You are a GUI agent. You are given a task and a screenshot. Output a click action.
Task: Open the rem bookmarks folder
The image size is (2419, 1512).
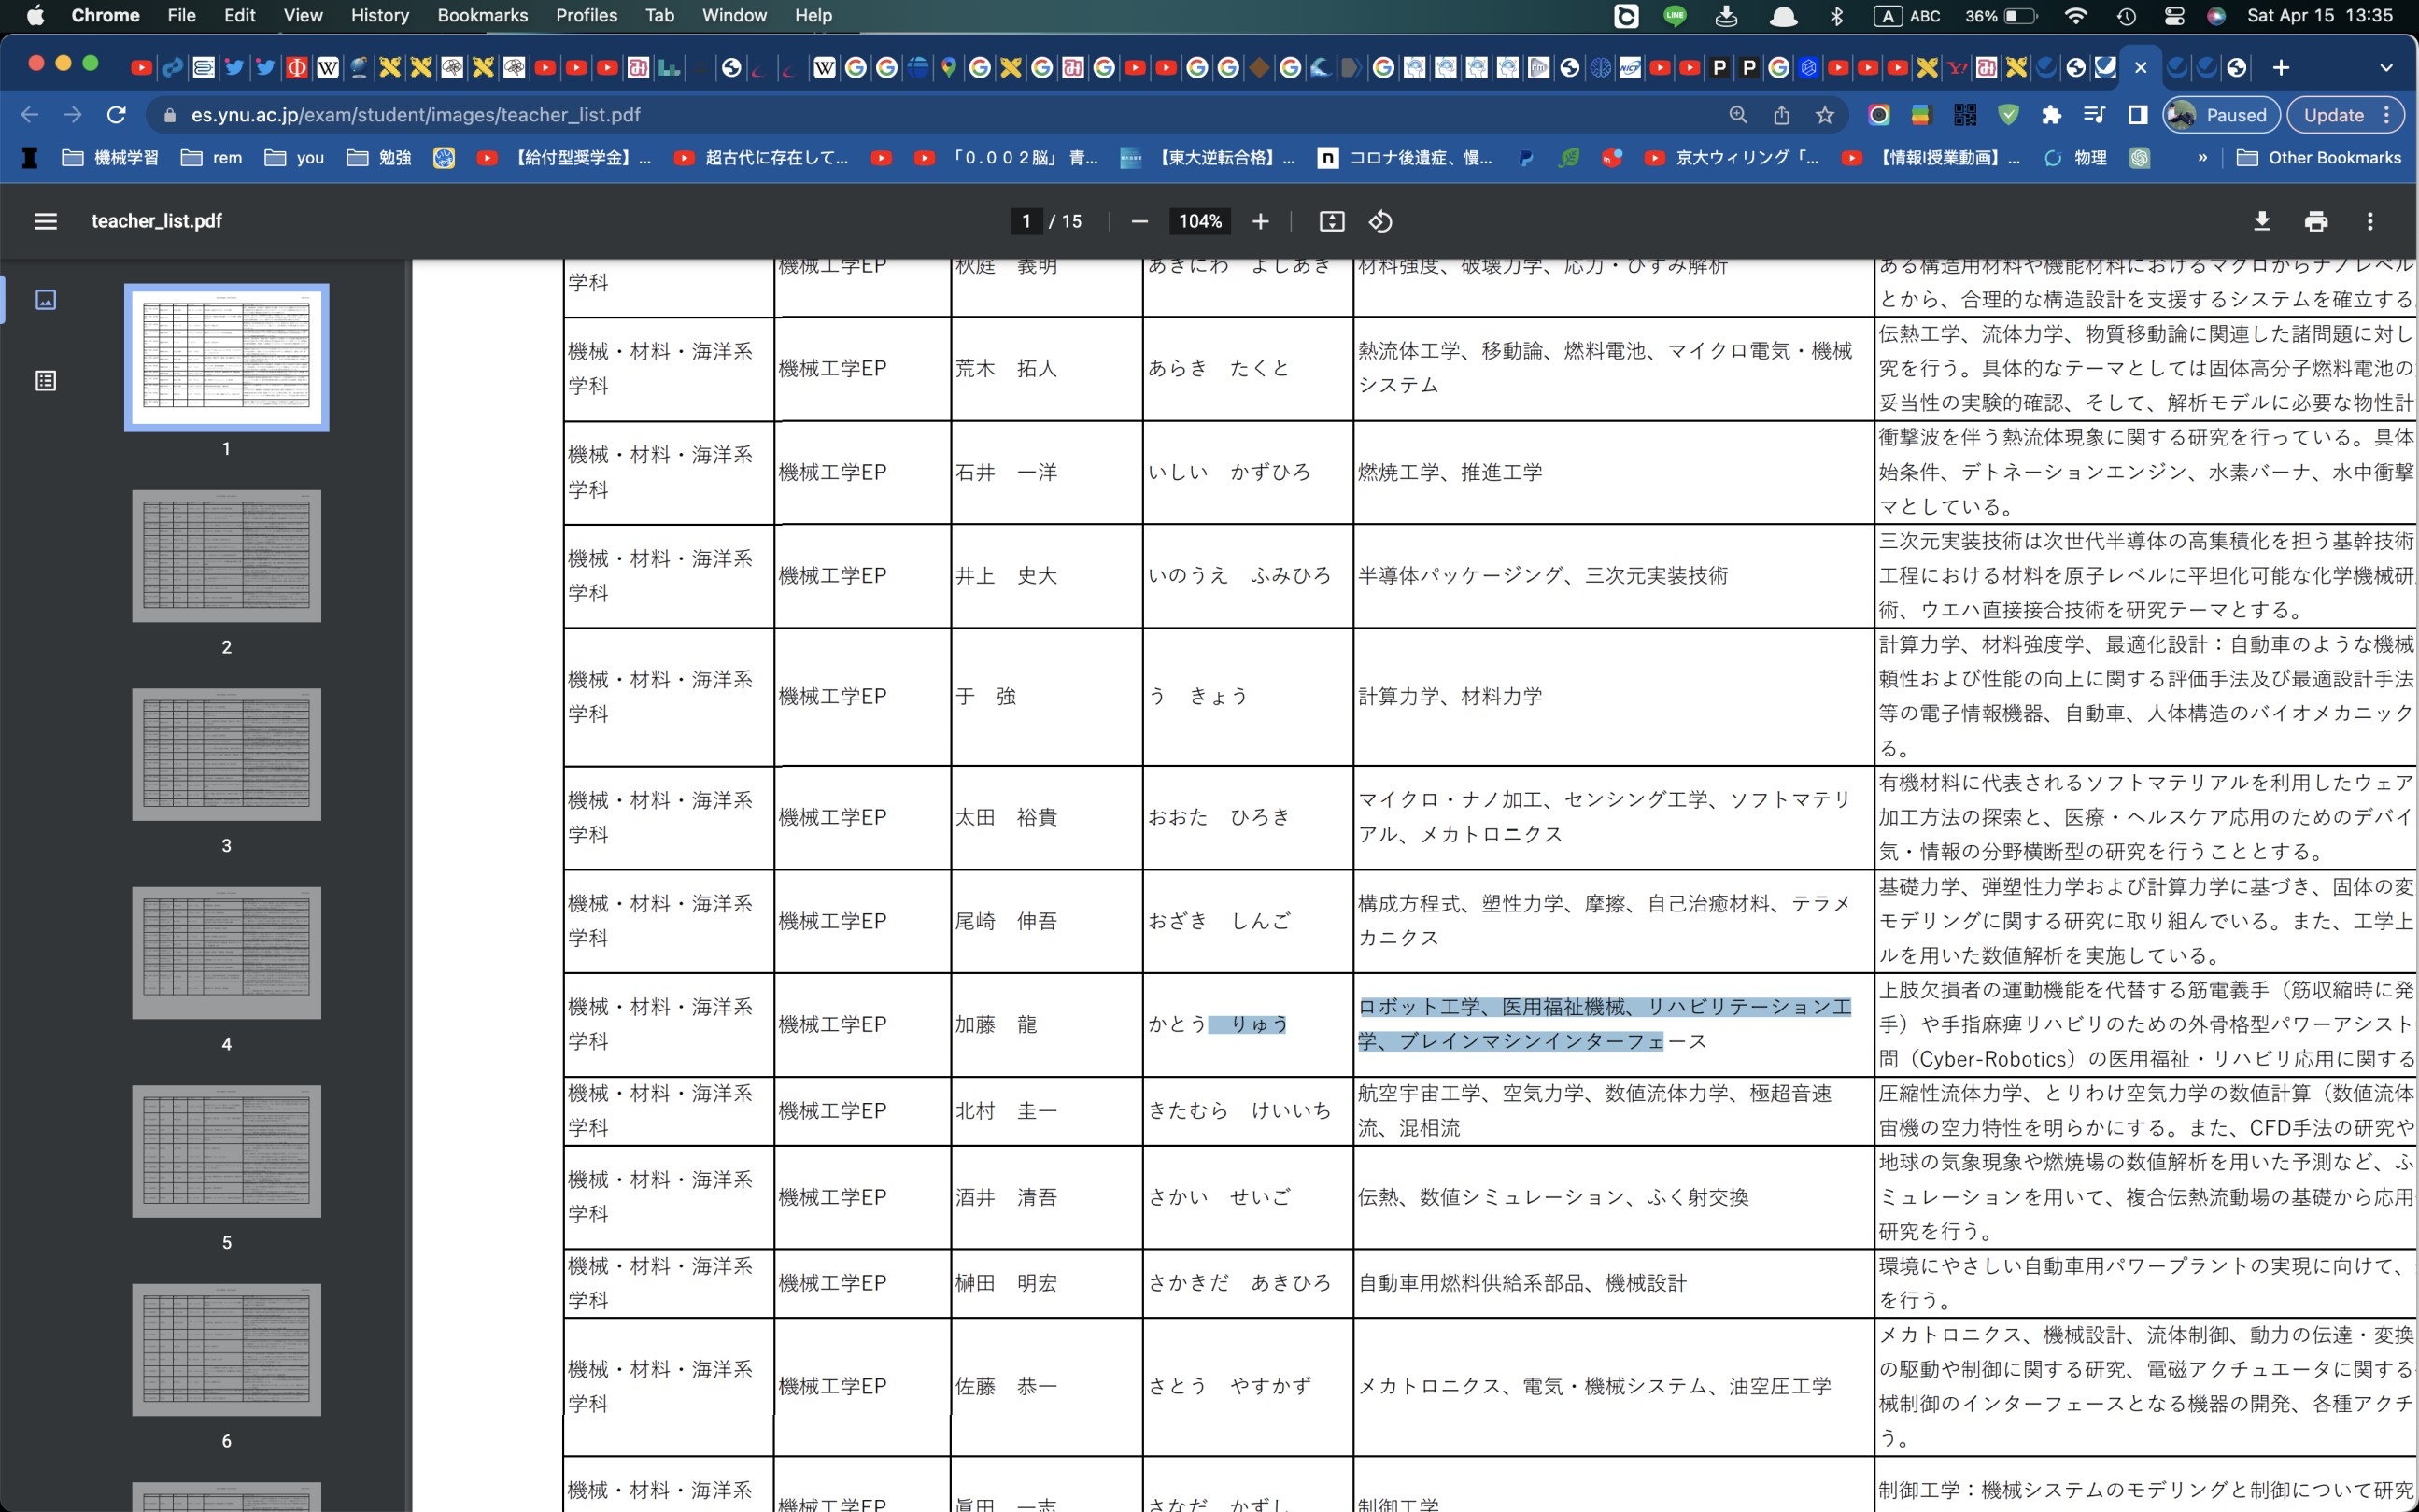pyautogui.click(x=211, y=157)
